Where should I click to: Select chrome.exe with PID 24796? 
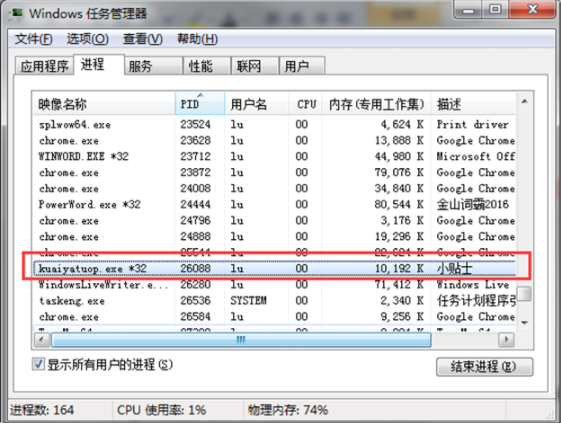click(274, 220)
